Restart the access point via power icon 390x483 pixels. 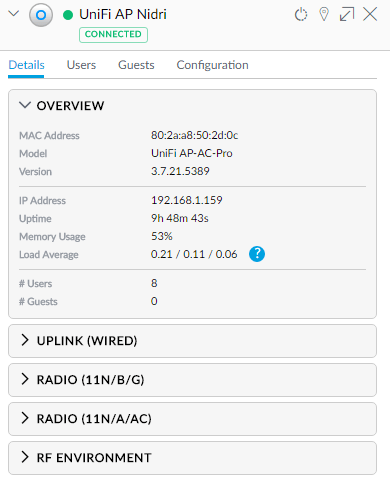coord(301,15)
